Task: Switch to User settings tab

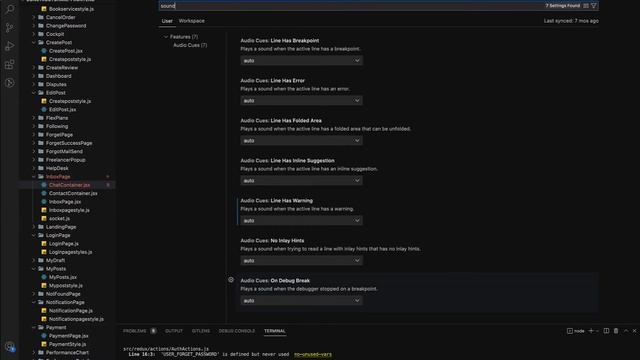Action: coord(167,21)
